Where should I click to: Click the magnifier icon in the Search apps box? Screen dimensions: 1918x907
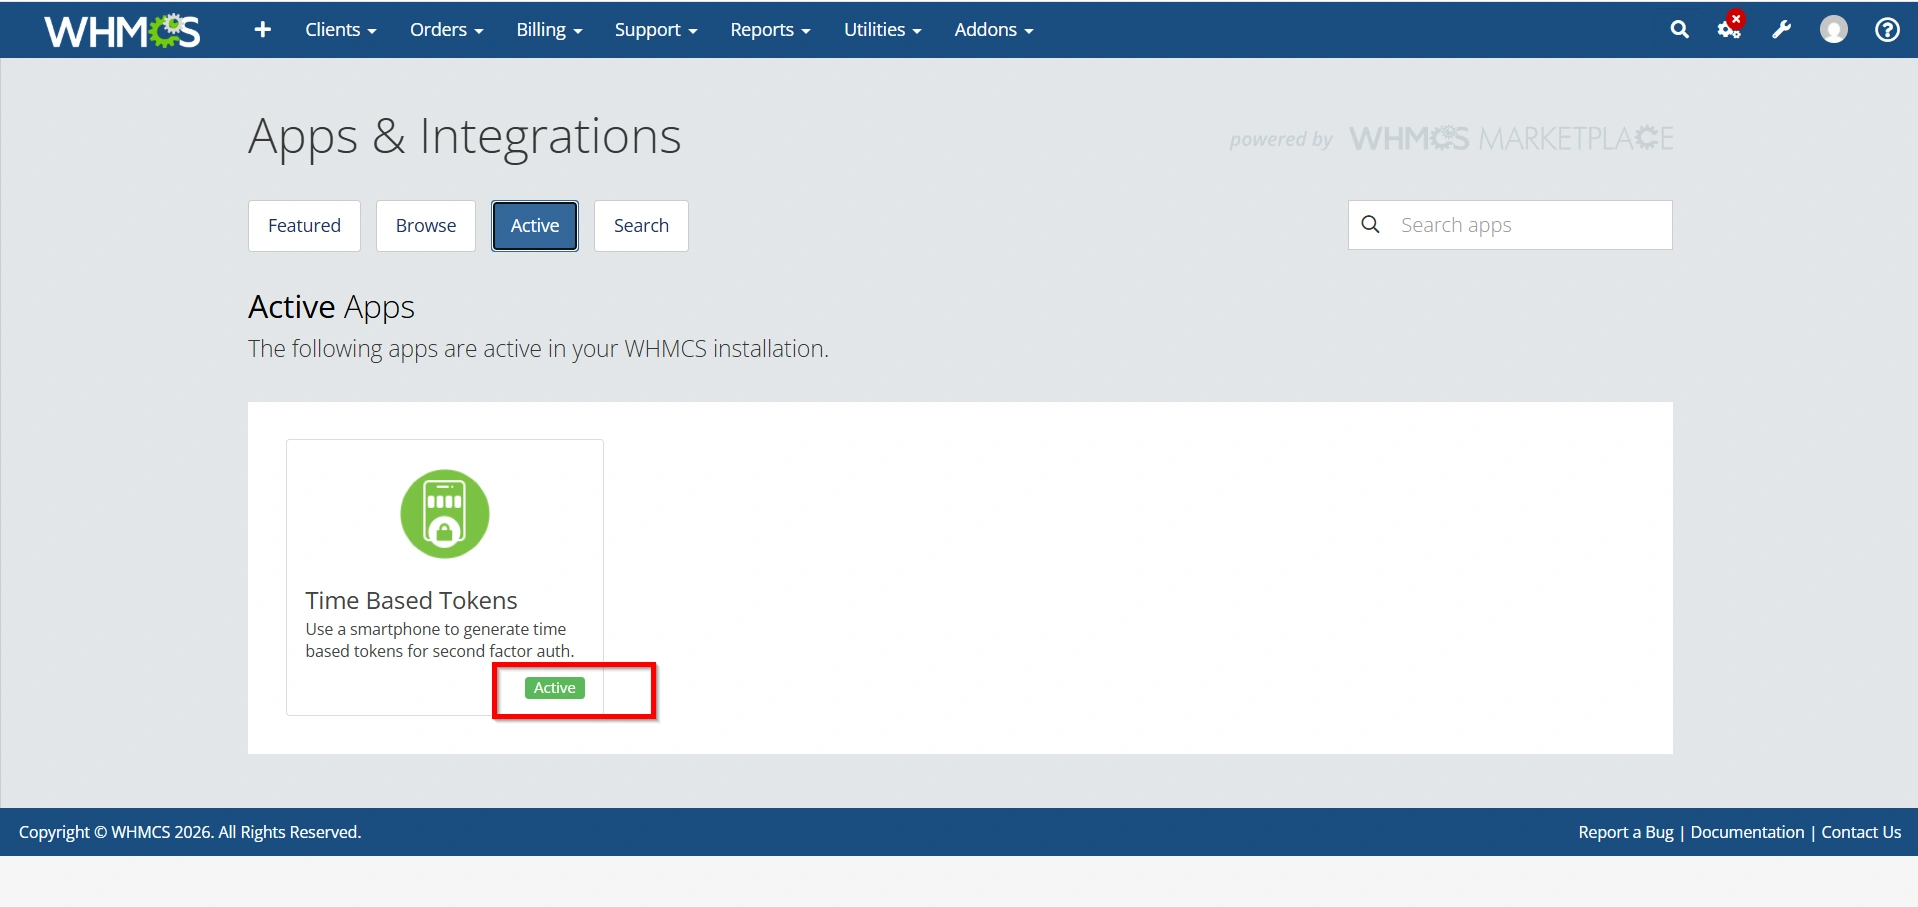point(1371,225)
